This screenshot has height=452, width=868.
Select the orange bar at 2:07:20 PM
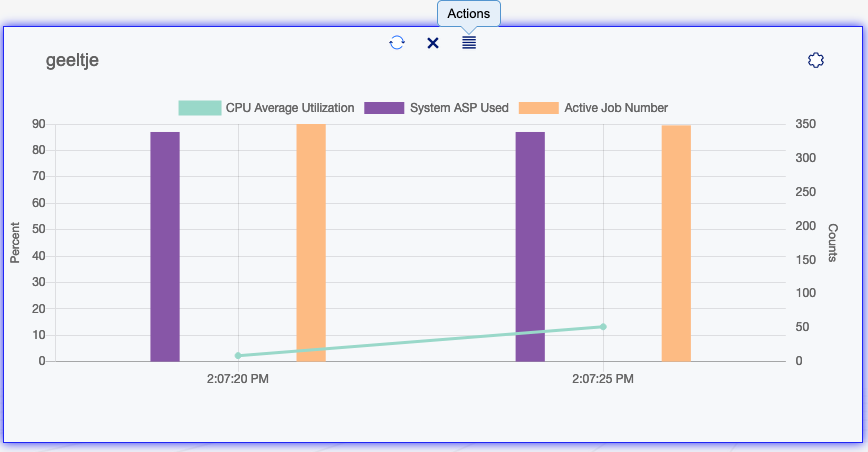coord(311,242)
